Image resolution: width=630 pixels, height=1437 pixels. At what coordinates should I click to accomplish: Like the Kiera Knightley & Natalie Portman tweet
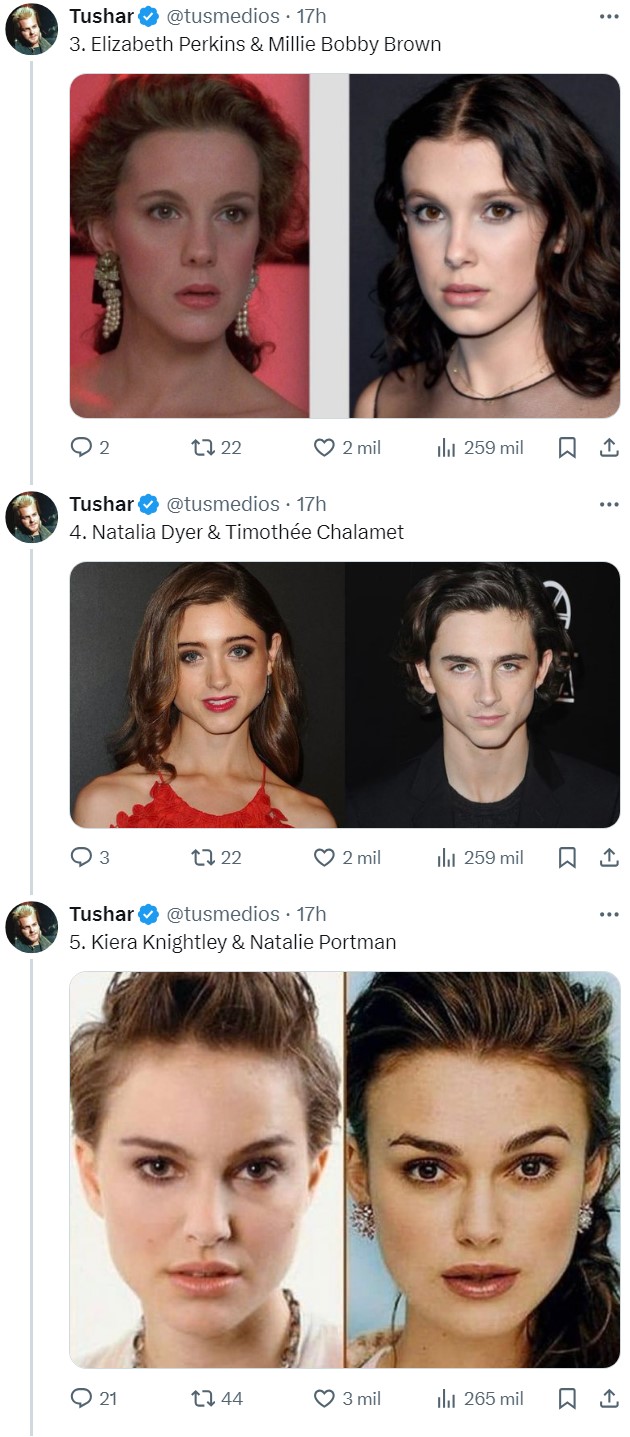click(324, 1398)
